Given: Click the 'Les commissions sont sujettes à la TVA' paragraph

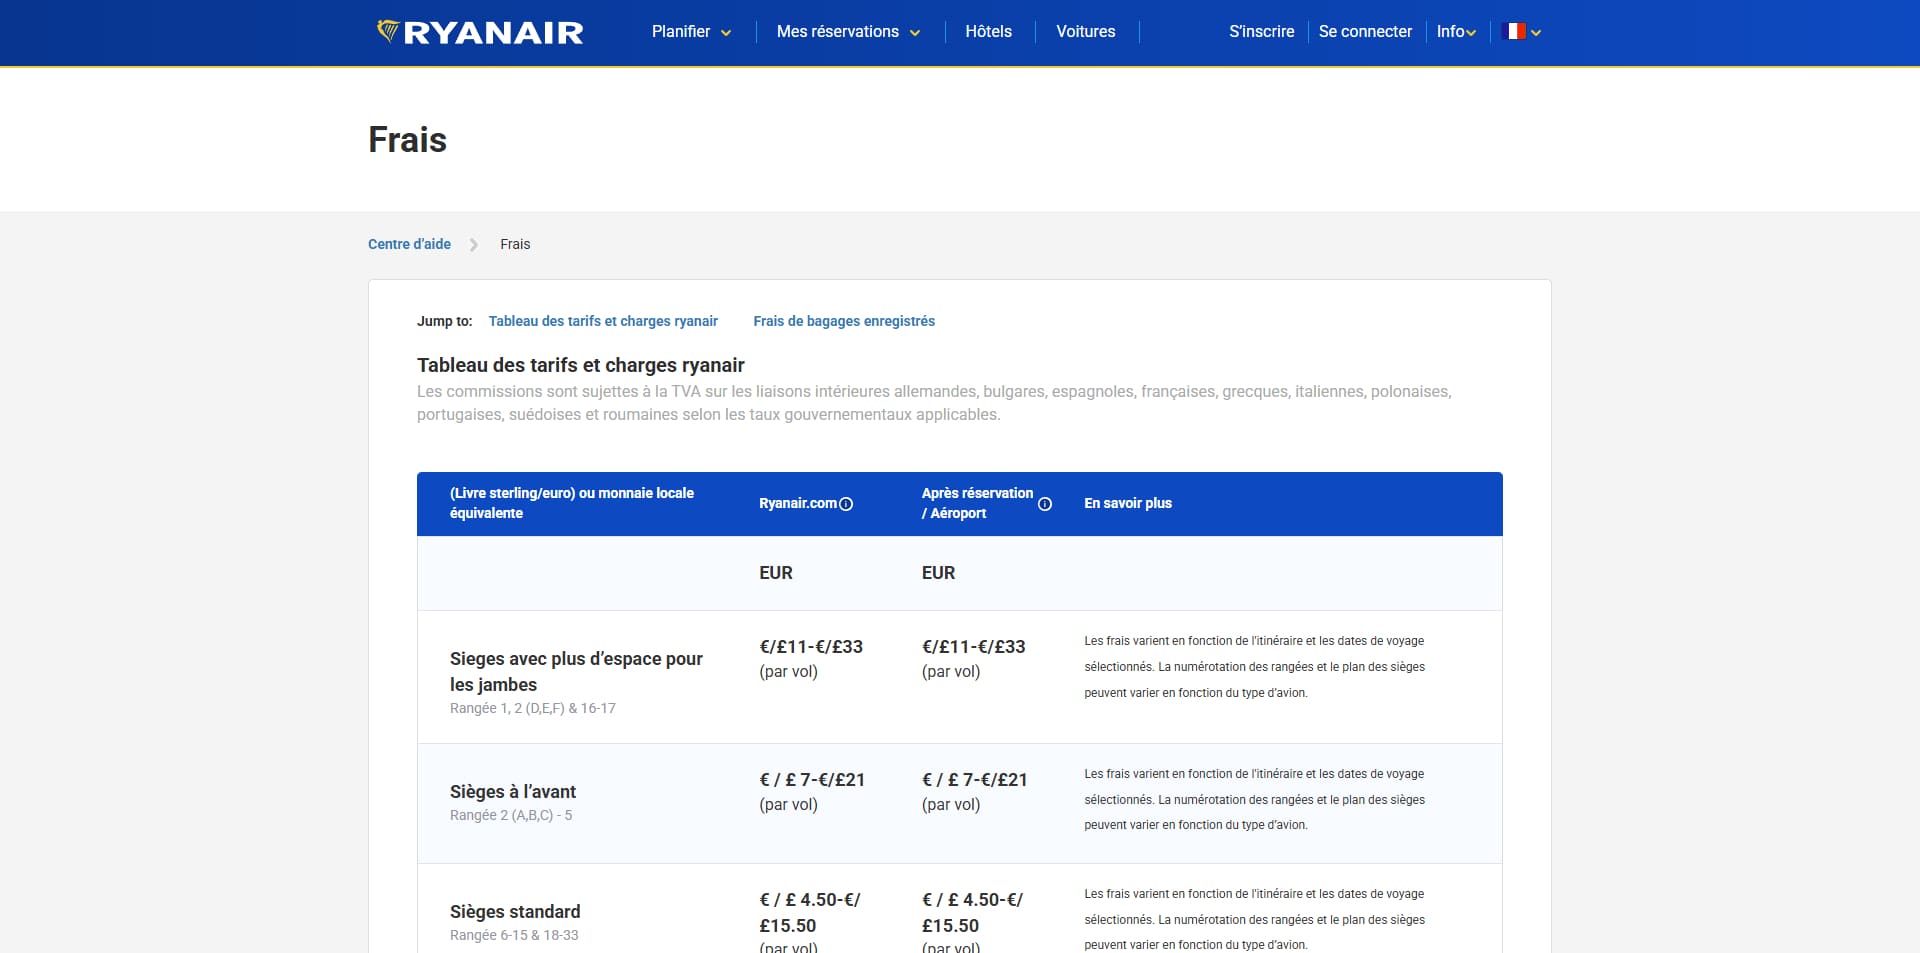Looking at the screenshot, I should (934, 403).
